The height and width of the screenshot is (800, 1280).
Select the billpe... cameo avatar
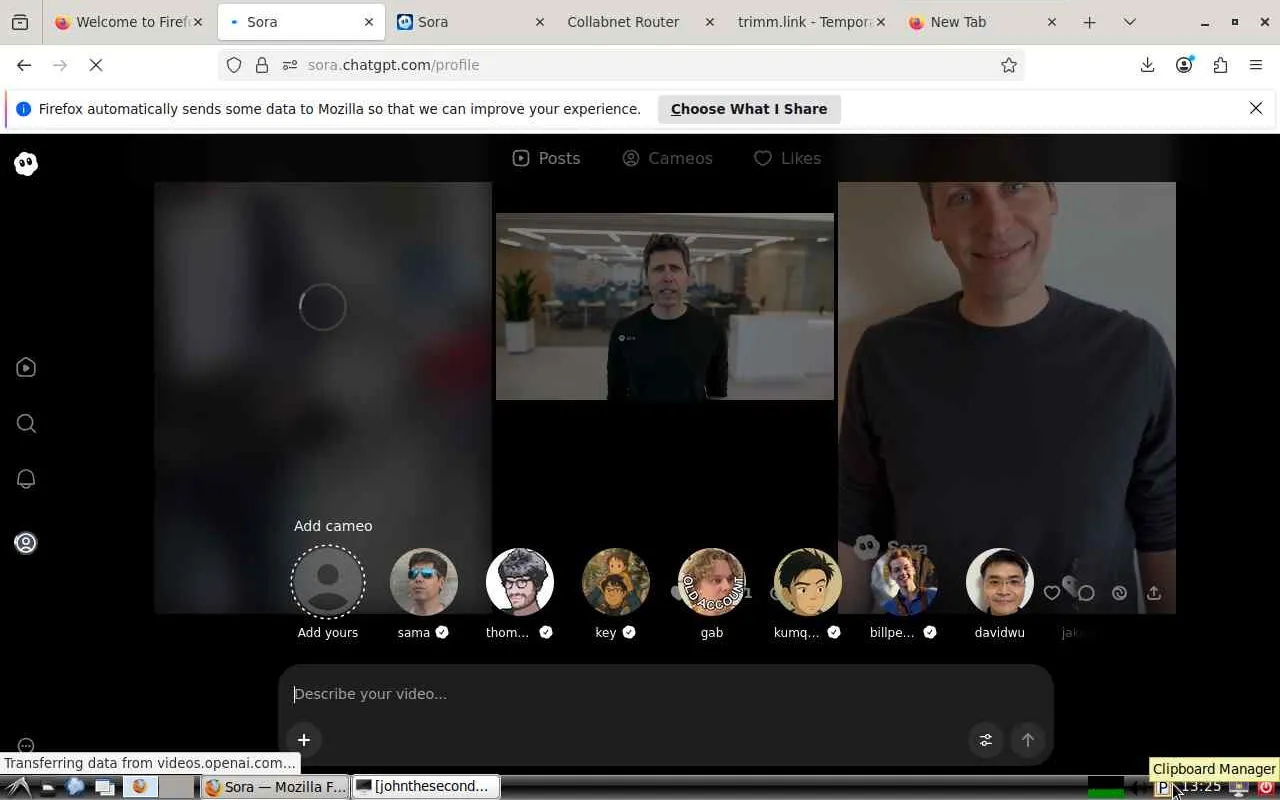click(x=904, y=582)
